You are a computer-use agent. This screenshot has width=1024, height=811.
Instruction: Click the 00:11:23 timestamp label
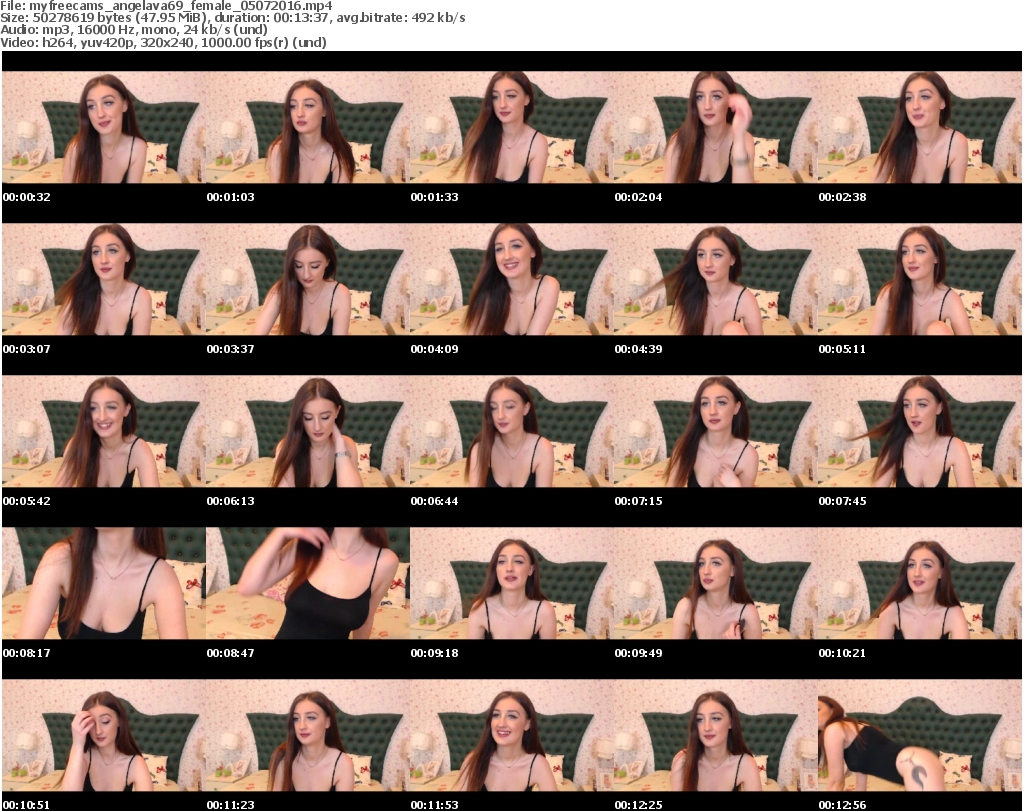click(x=231, y=805)
